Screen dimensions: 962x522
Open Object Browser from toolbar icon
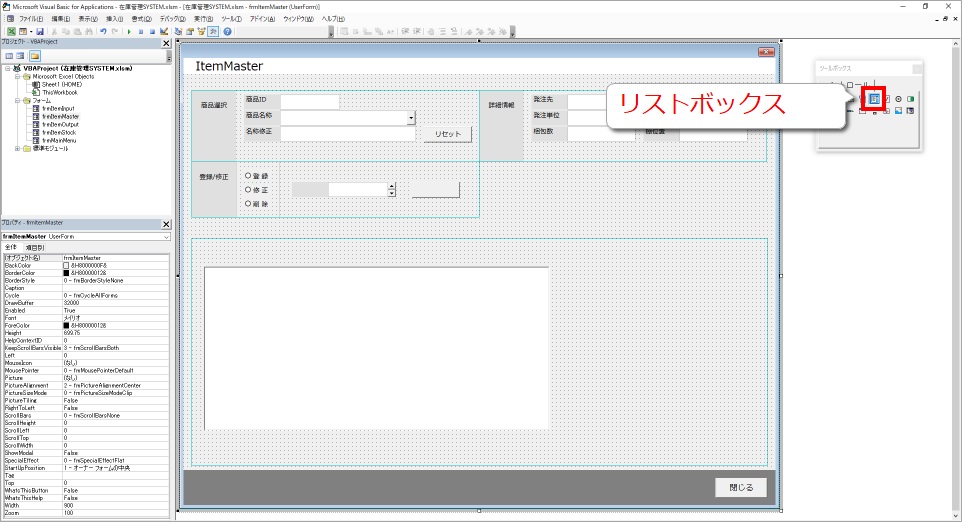tap(201, 31)
